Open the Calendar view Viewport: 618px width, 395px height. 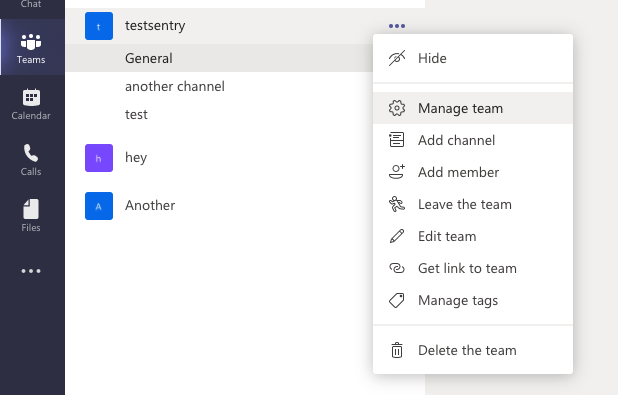coord(31,104)
